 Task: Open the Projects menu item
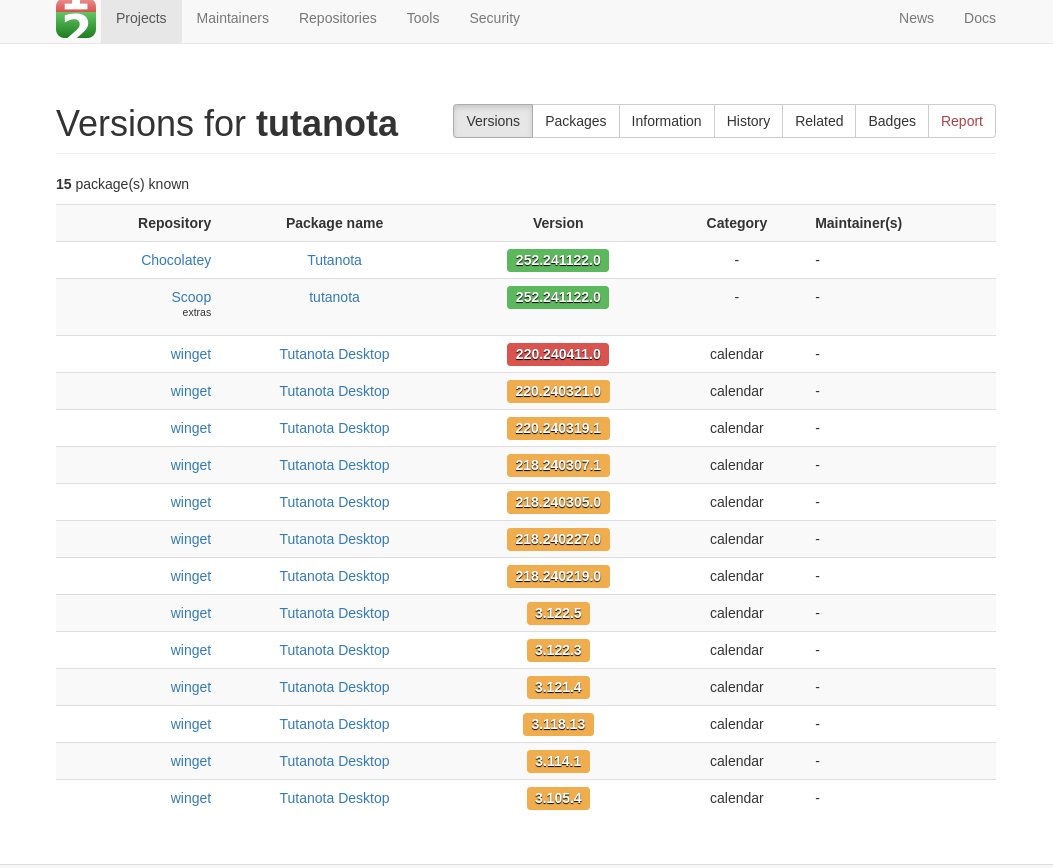[x=141, y=18]
